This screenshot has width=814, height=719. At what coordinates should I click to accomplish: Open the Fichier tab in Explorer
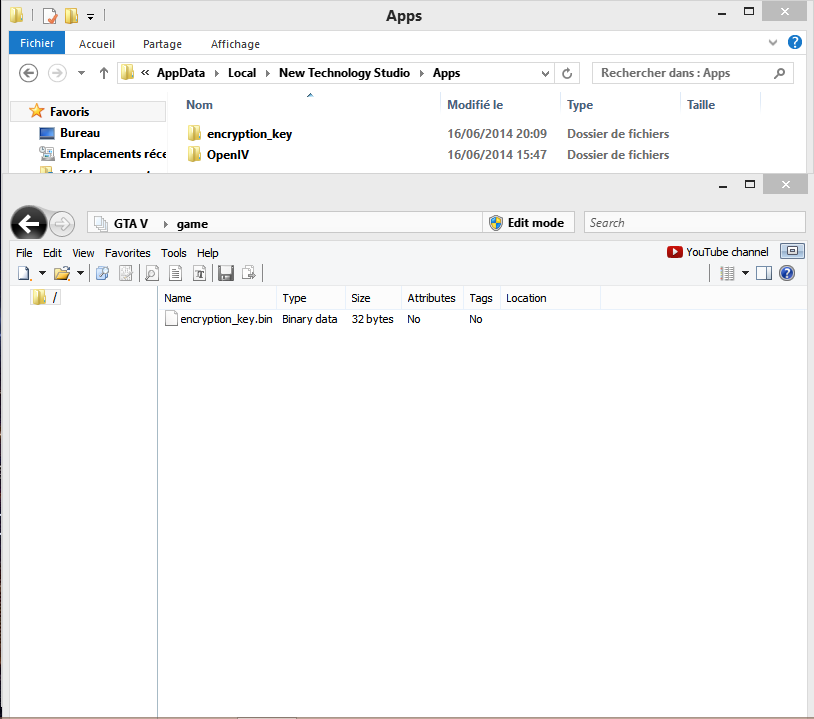click(x=37, y=43)
